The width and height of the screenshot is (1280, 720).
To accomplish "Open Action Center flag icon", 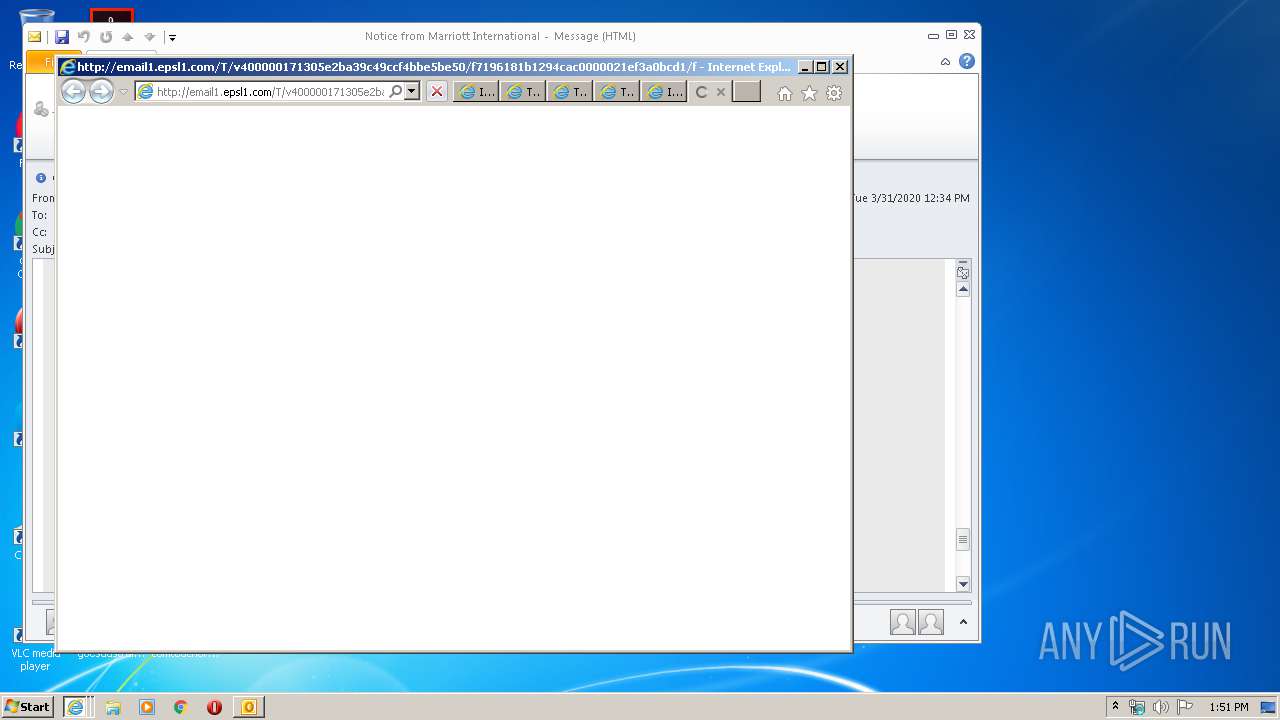I will point(1185,707).
